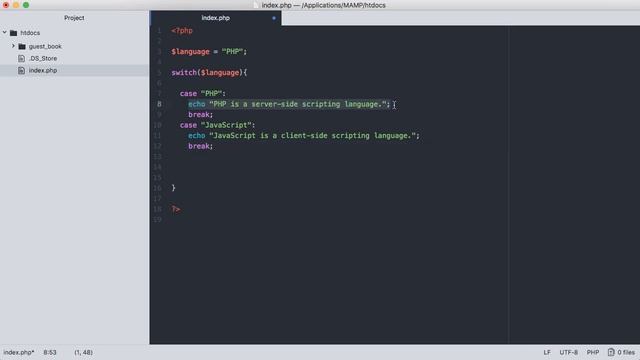Click the echo keyword on line 8

coord(196,104)
